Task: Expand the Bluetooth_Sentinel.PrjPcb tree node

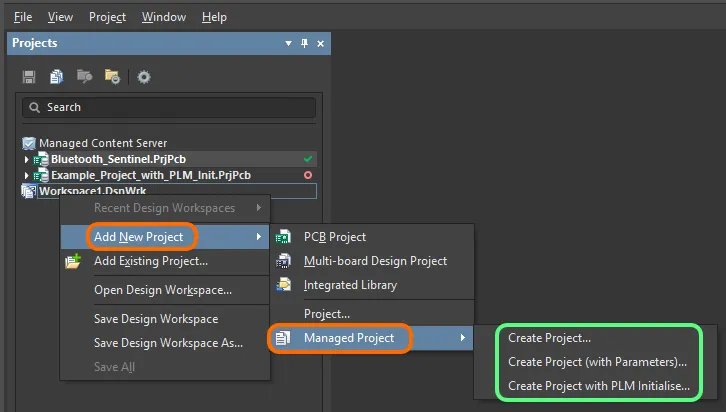Action: [x=26, y=159]
